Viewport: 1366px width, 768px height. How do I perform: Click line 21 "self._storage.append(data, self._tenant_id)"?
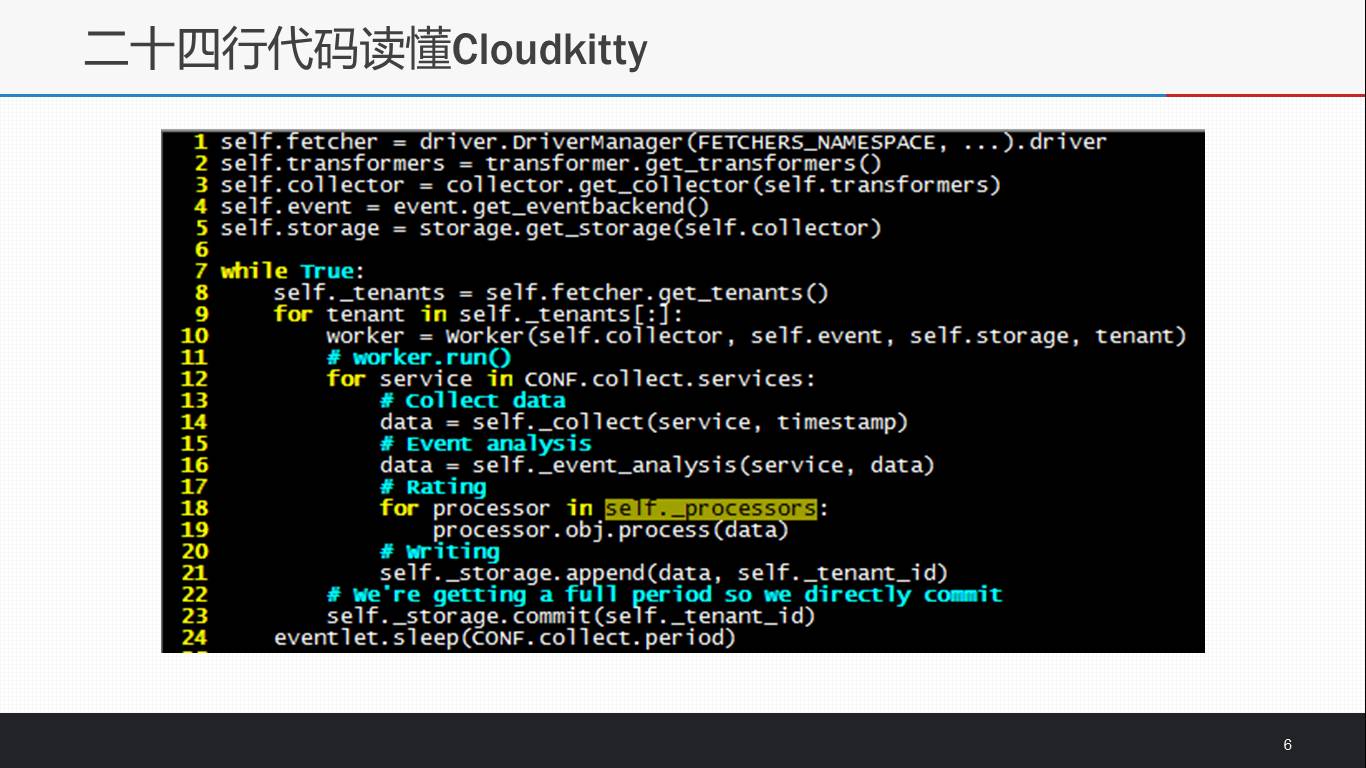663,573
